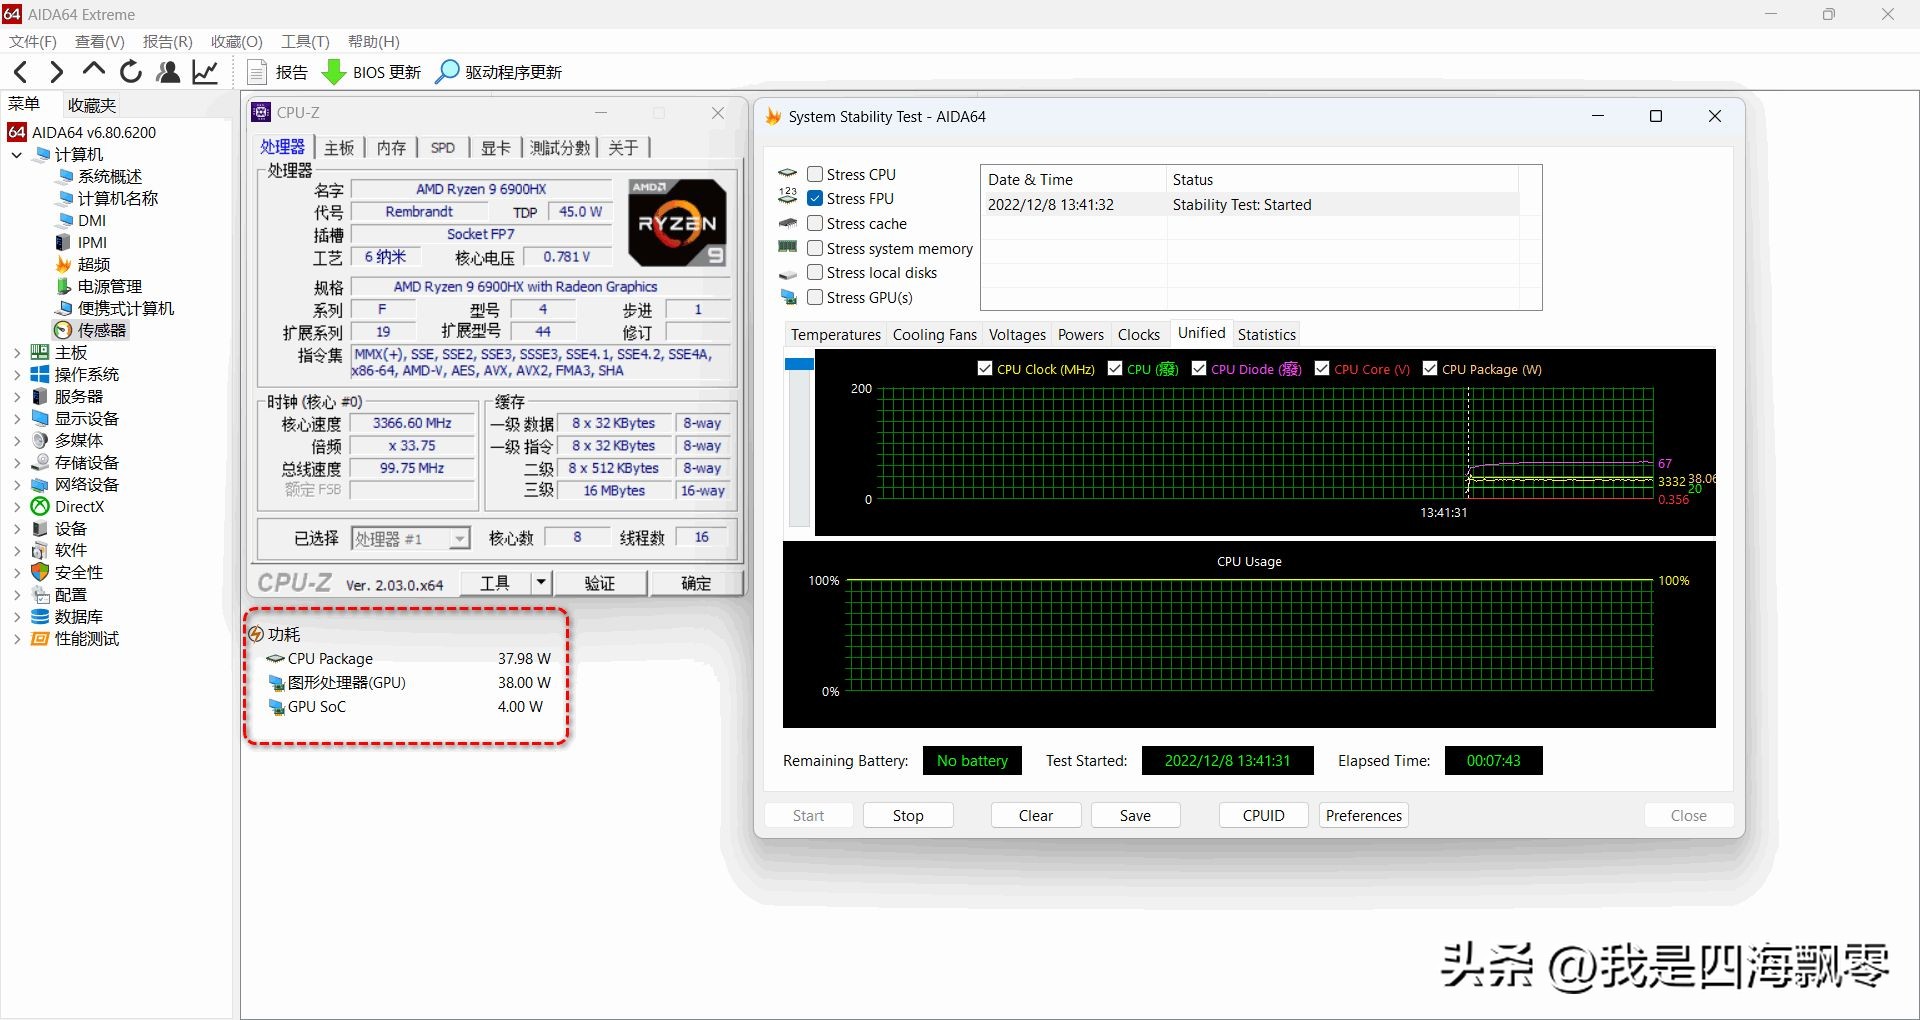The width and height of the screenshot is (1920, 1020).
Task: Open the graph chart icon in toolbar
Action: click(206, 72)
